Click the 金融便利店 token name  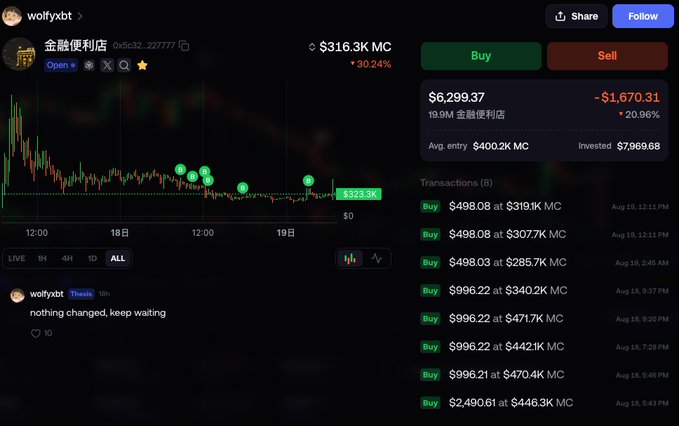click(x=76, y=45)
